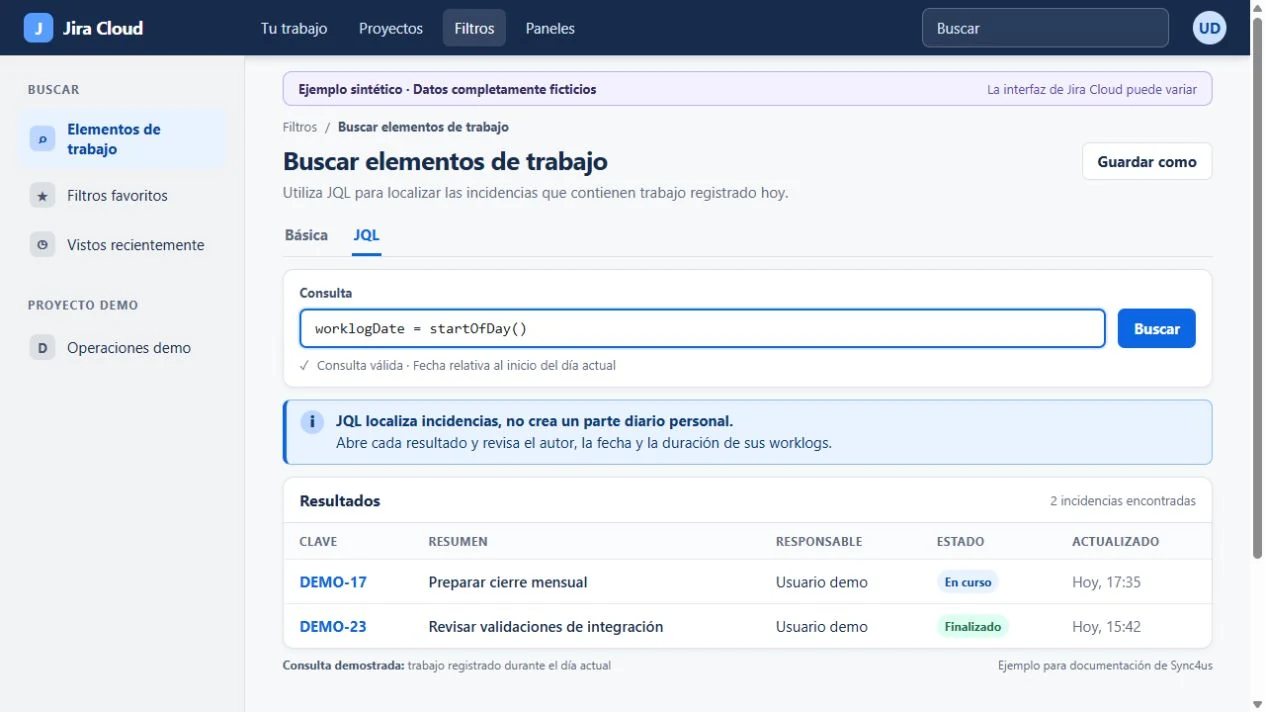Open issue DEMO-23
Screen dimensions: 1265x712
click(333, 627)
